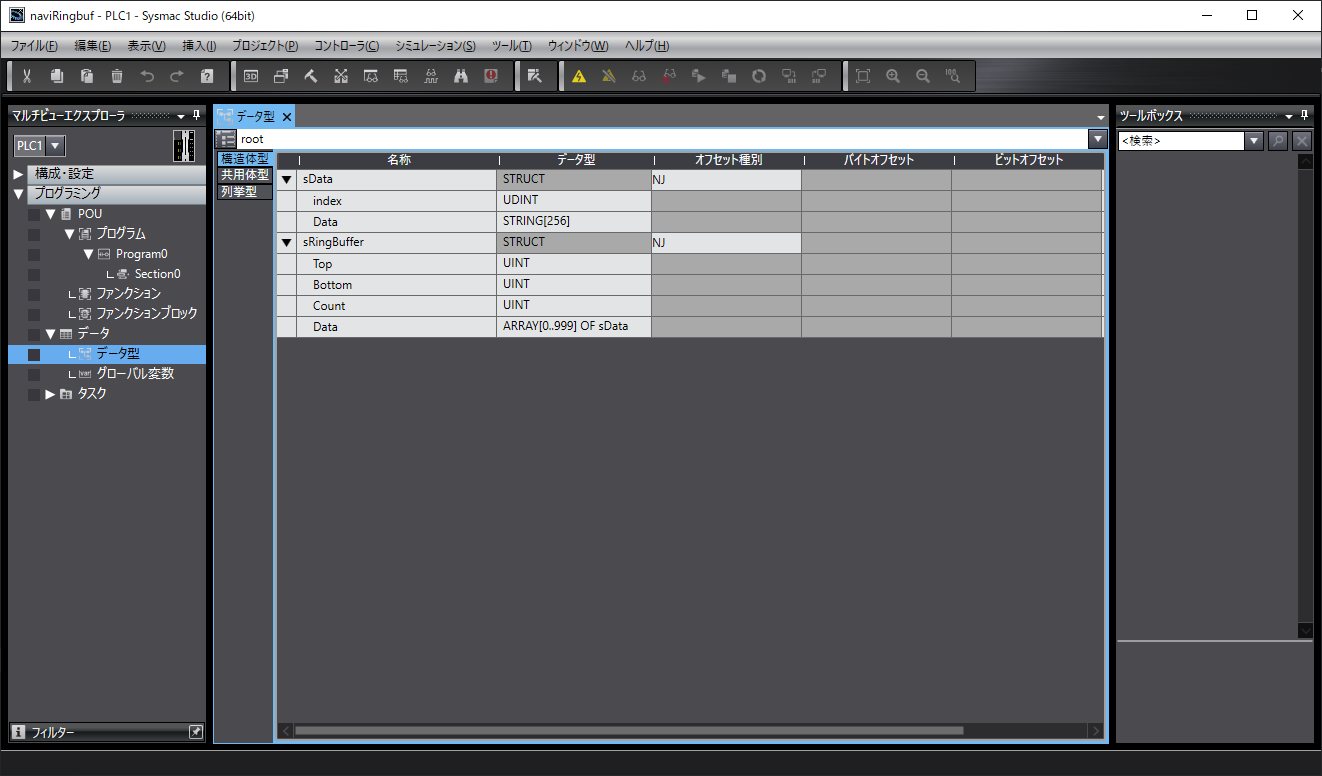Pin the ツールボックス panel
Image resolution: width=1322 pixels, height=776 pixels.
coord(1303,116)
